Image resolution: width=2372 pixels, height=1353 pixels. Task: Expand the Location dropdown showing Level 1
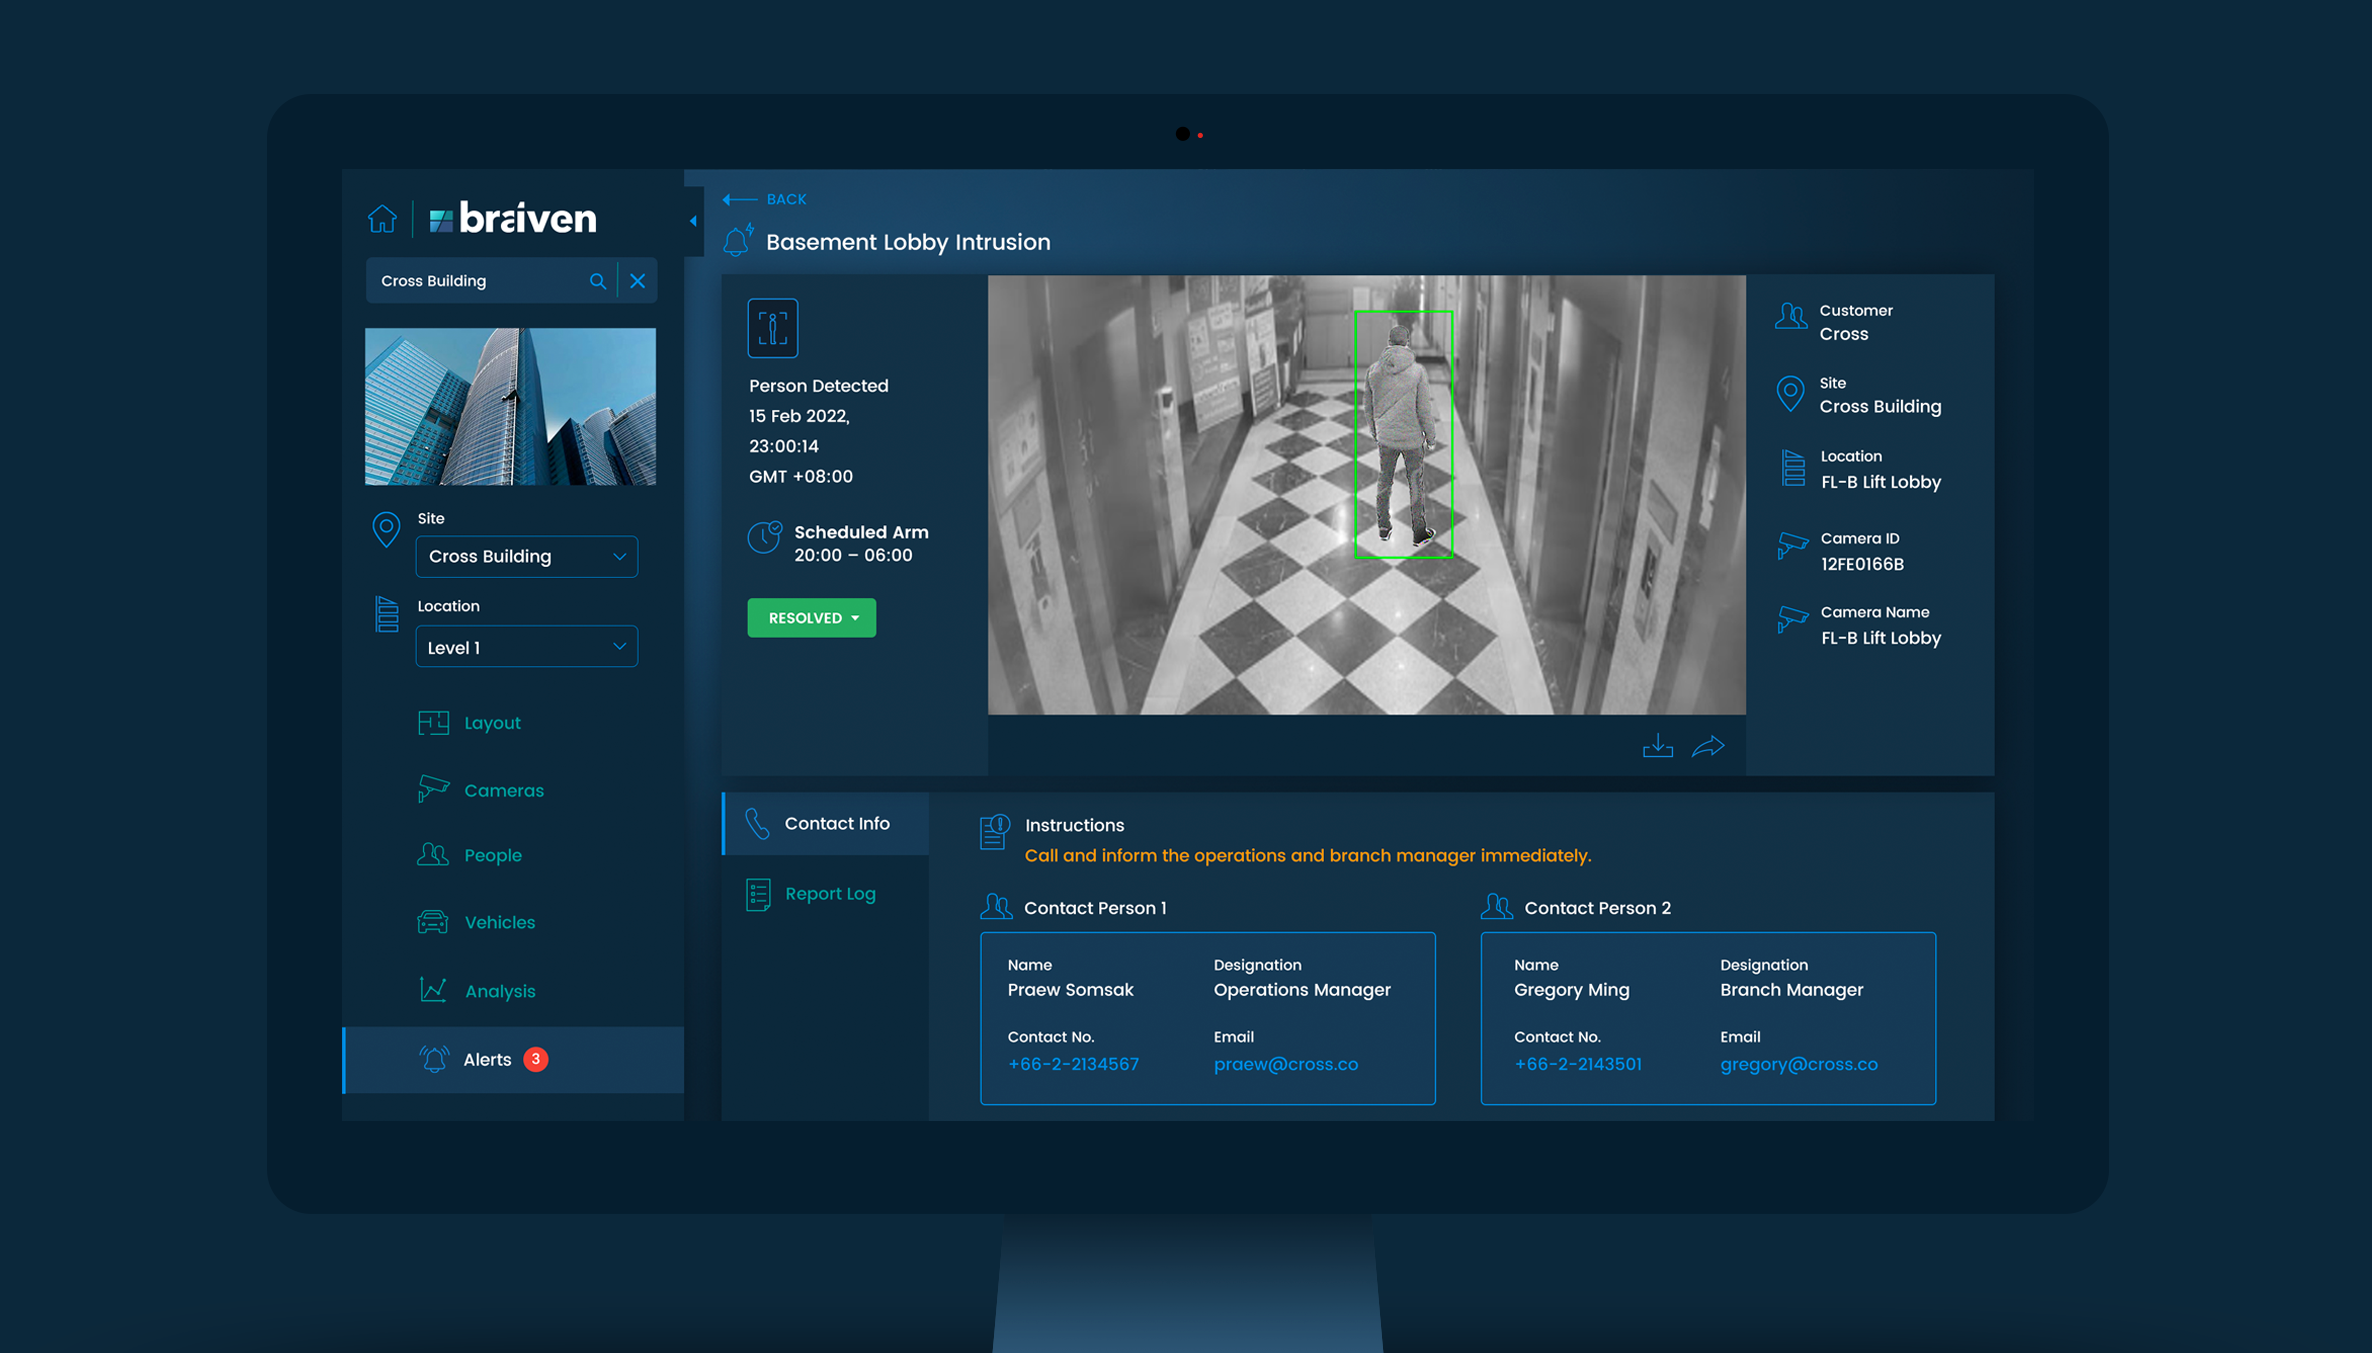[526, 647]
